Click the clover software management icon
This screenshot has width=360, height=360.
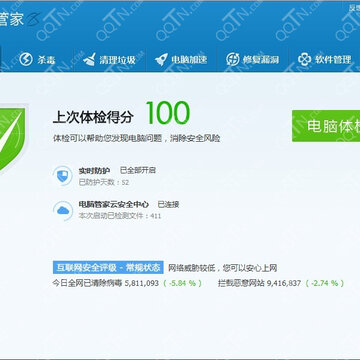(x=304, y=59)
